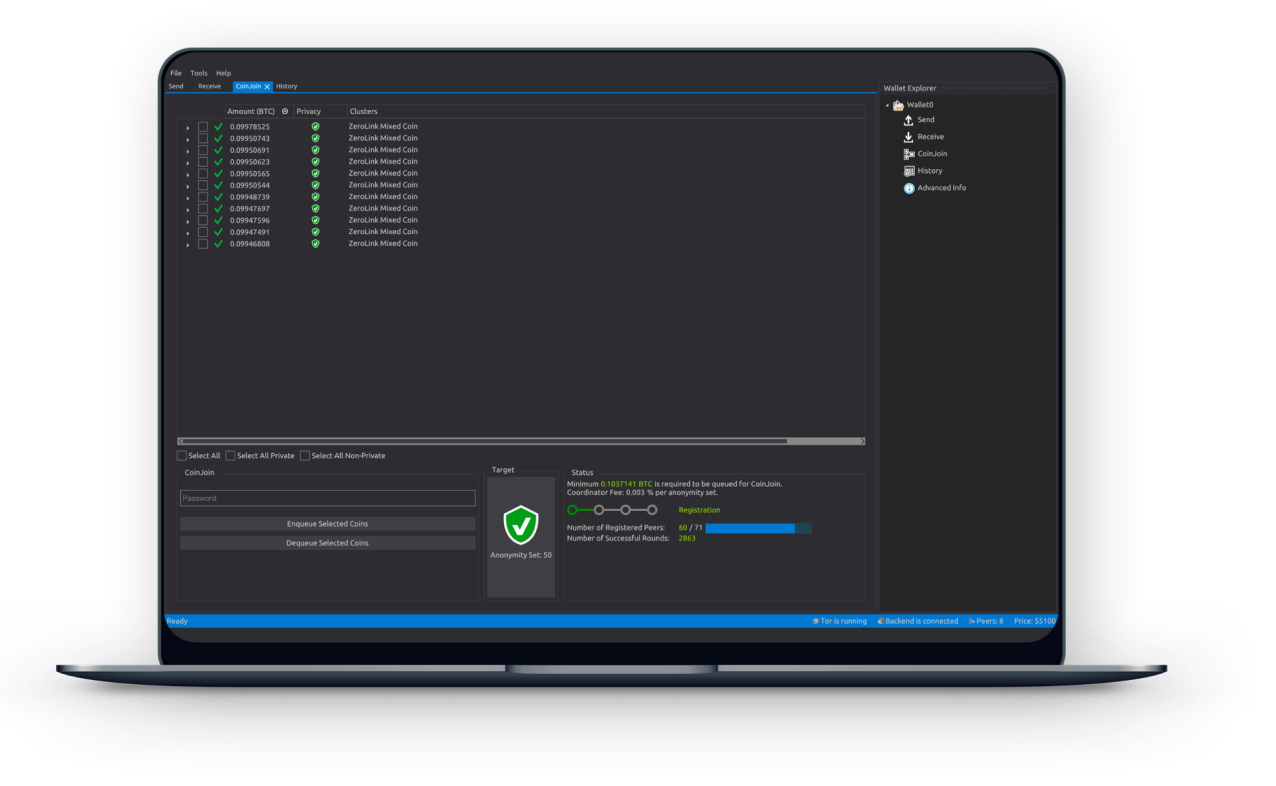Click the Receive icon in Wallet Explorer

coord(909,137)
